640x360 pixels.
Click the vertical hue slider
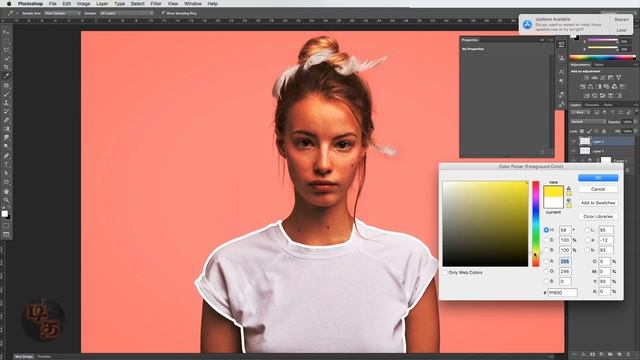[536, 224]
